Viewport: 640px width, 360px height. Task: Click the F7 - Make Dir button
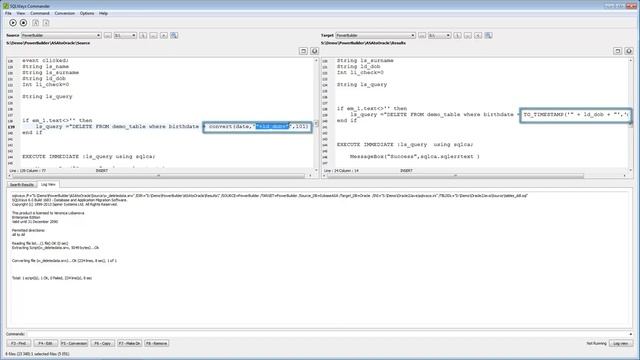coord(129,344)
